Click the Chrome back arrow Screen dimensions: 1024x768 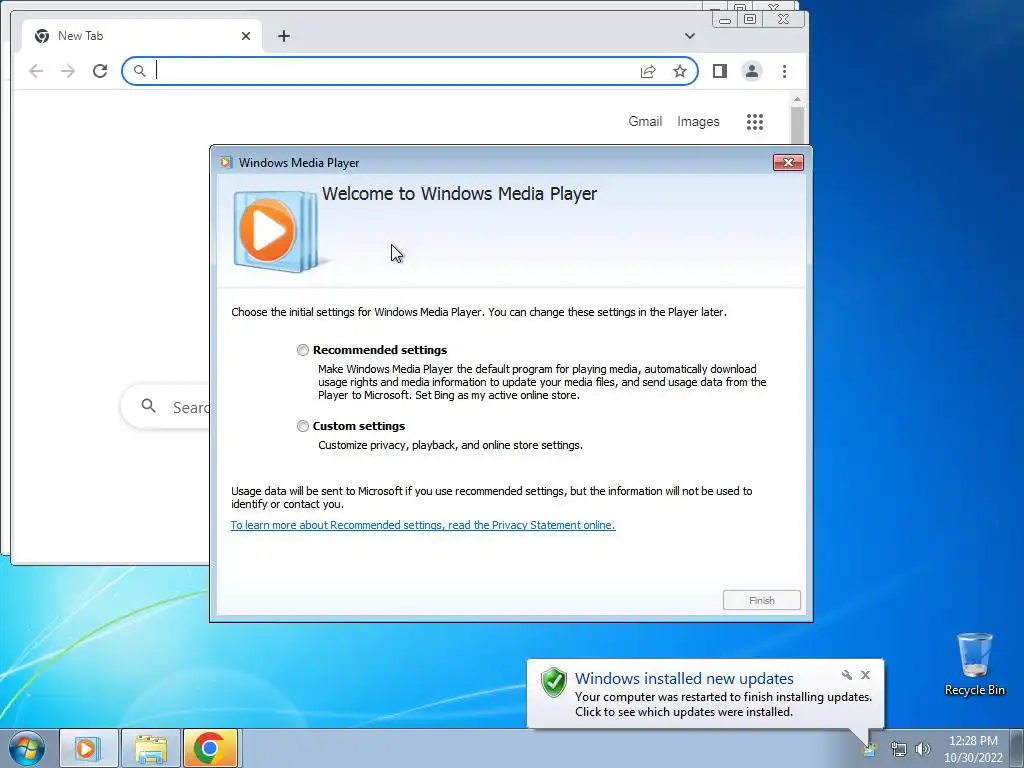[36, 71]
